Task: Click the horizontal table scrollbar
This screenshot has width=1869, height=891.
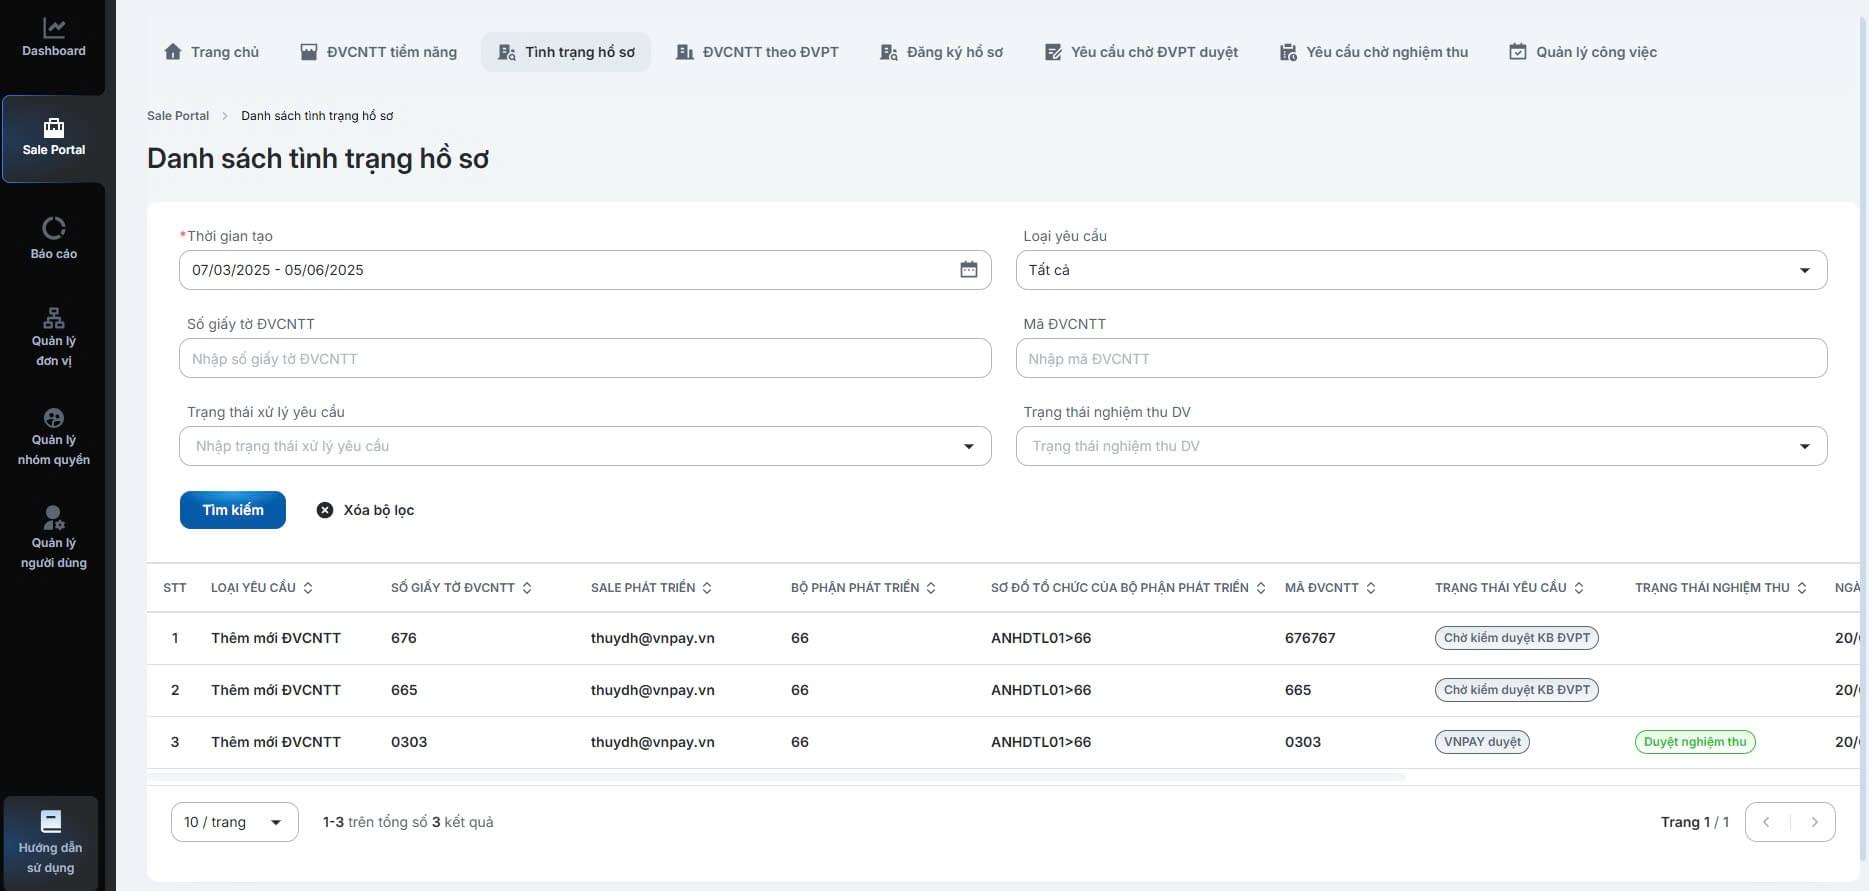Action: (775, 777)
